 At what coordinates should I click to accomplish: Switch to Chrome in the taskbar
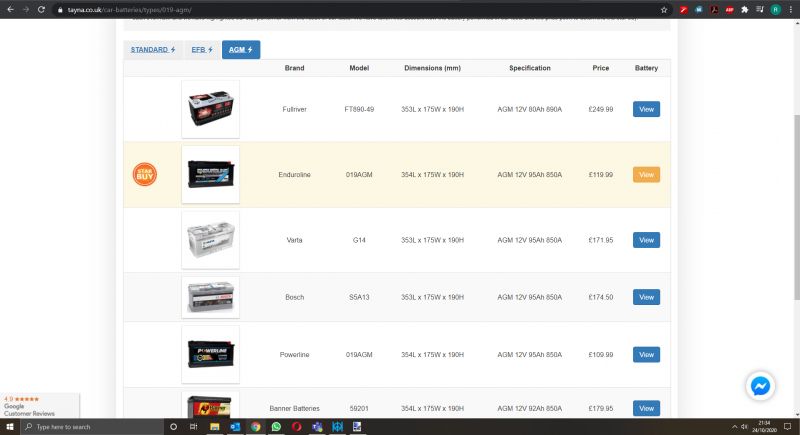point(256,427)
